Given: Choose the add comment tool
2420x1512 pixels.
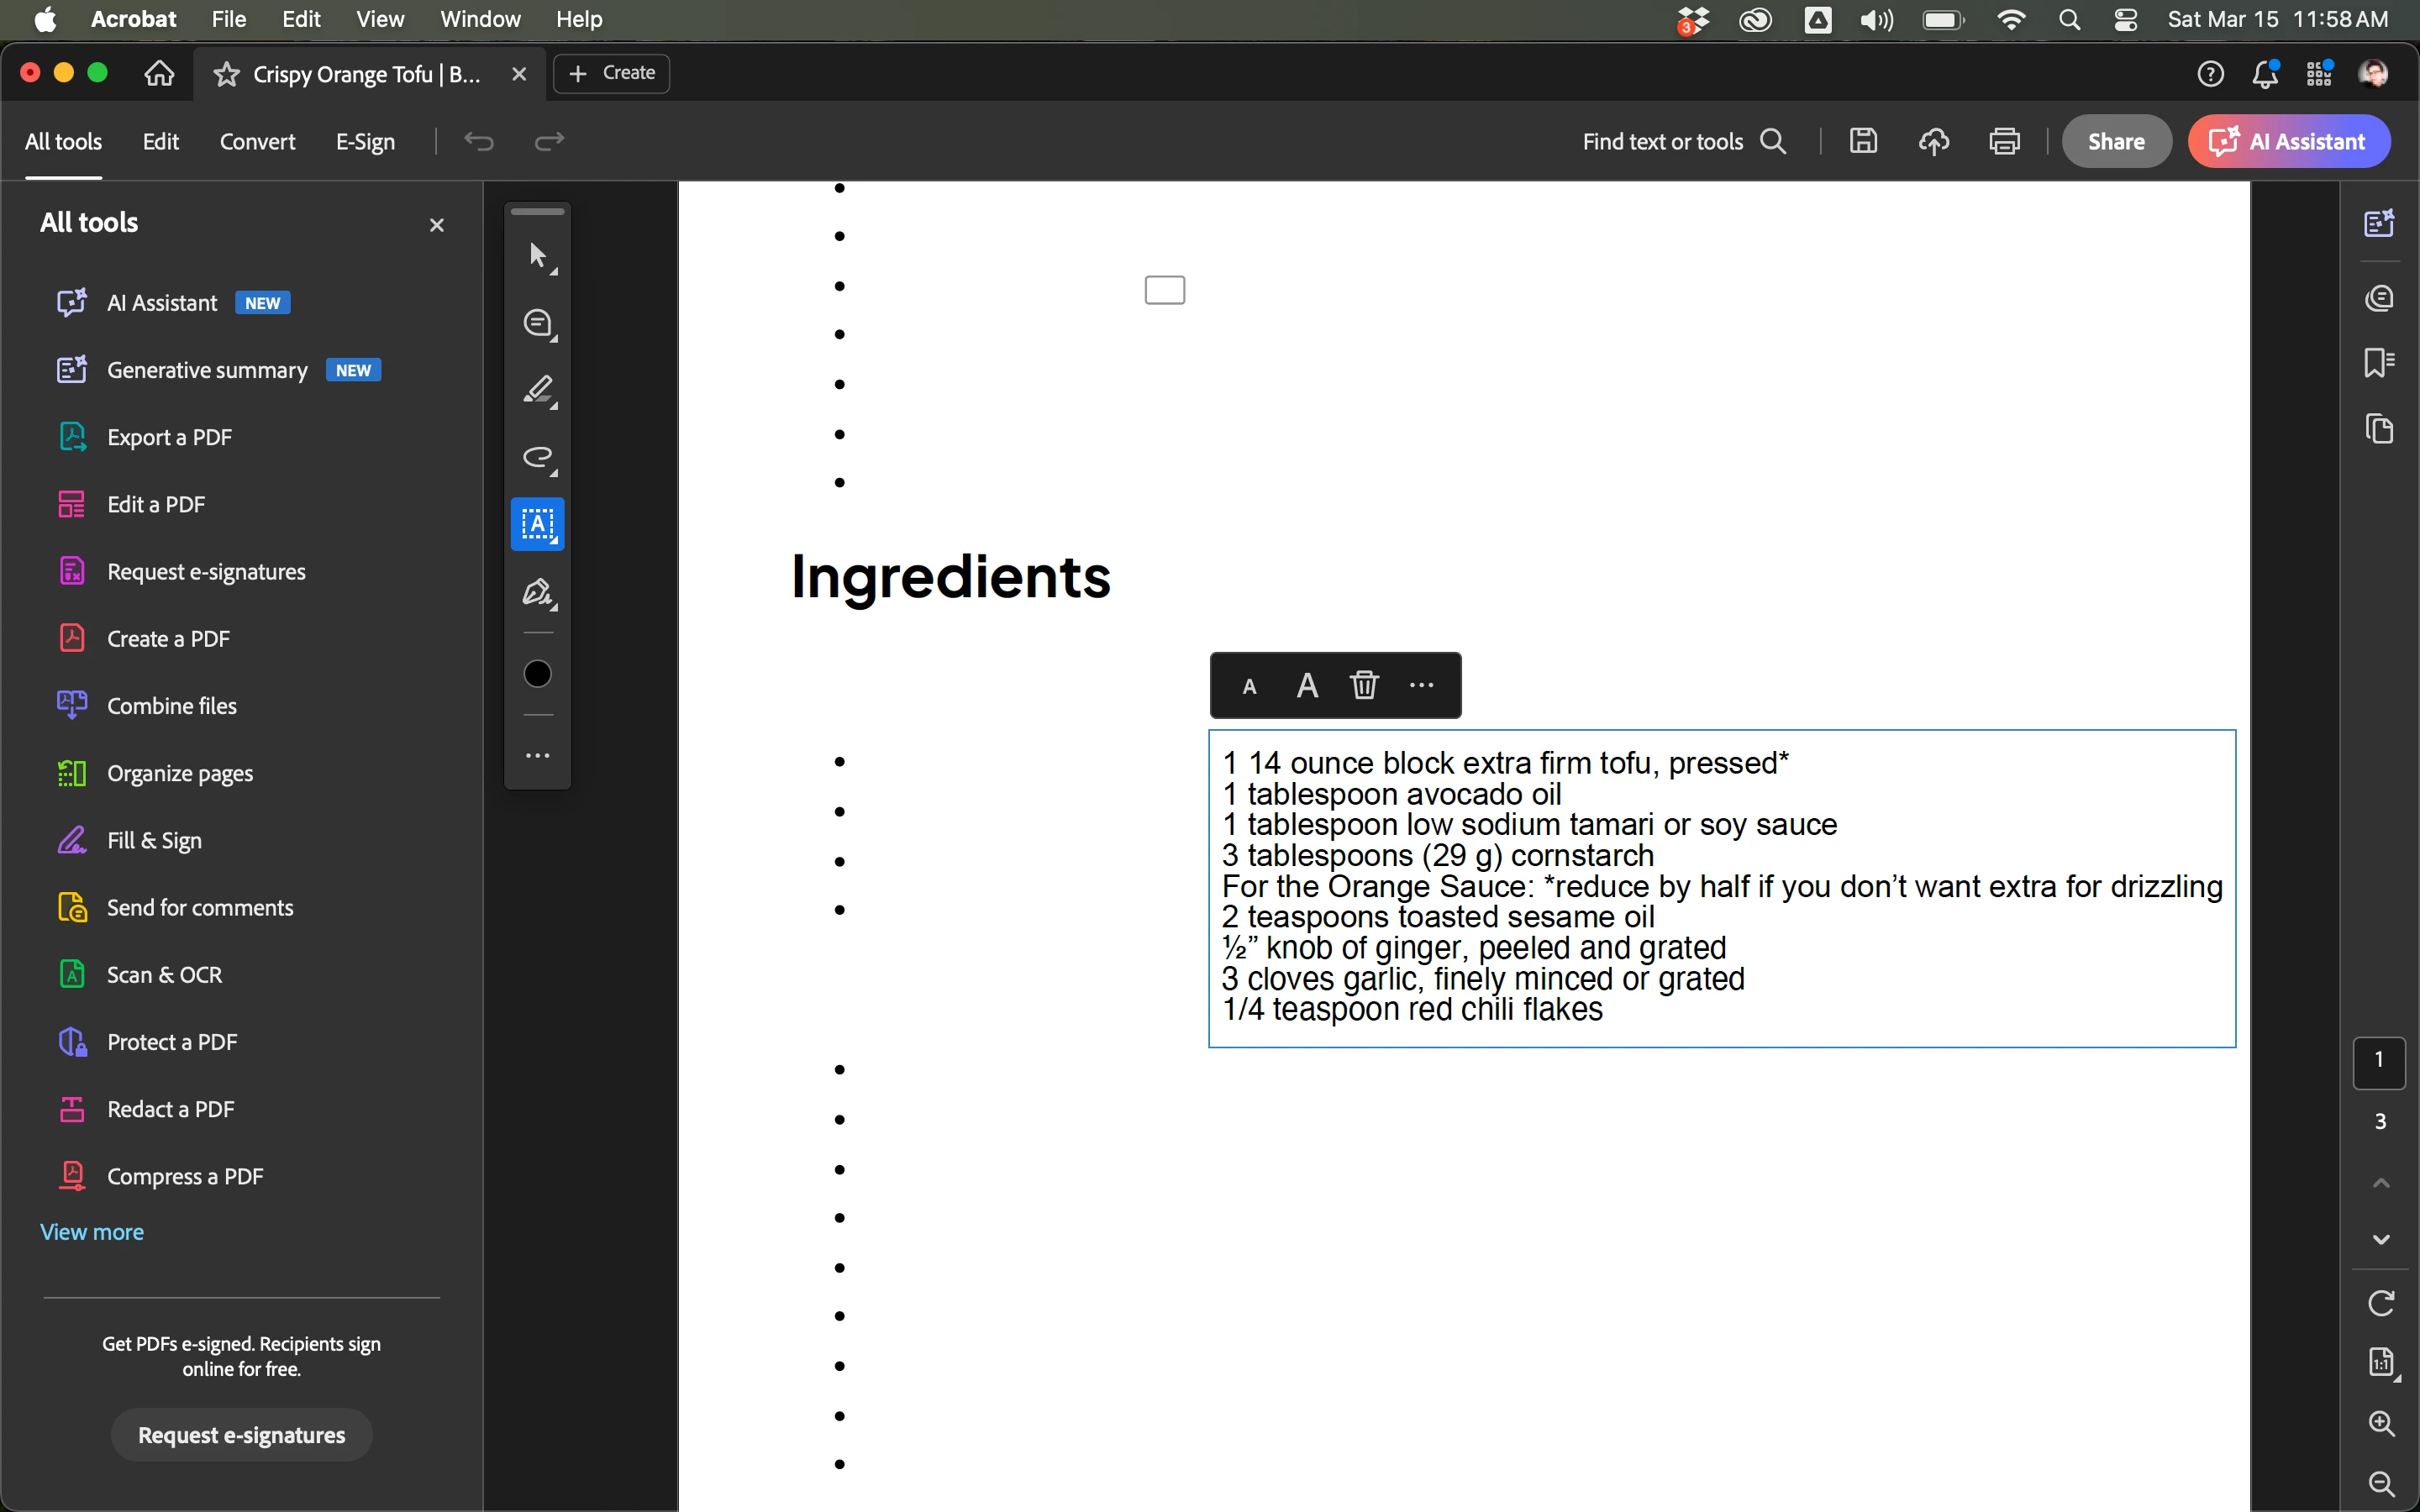Looking at the screenshot, I should click(x=538, y=323).
